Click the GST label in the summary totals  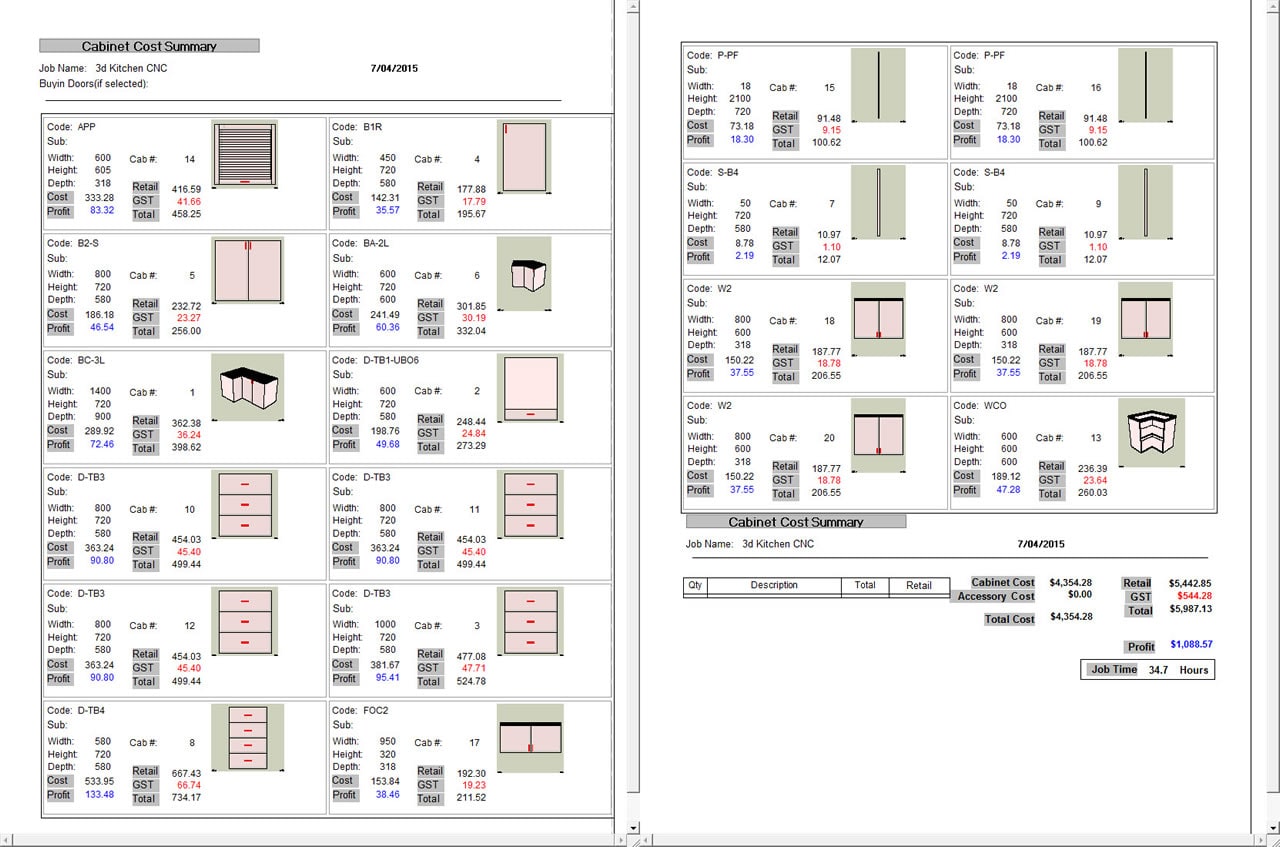point(1139,595)
